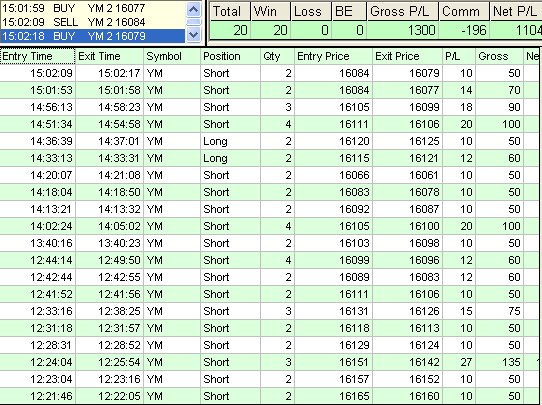Click YM symbol in the 14:20:07 row
The width and height of the screenshot is (542, 405).
click(172, 175)
